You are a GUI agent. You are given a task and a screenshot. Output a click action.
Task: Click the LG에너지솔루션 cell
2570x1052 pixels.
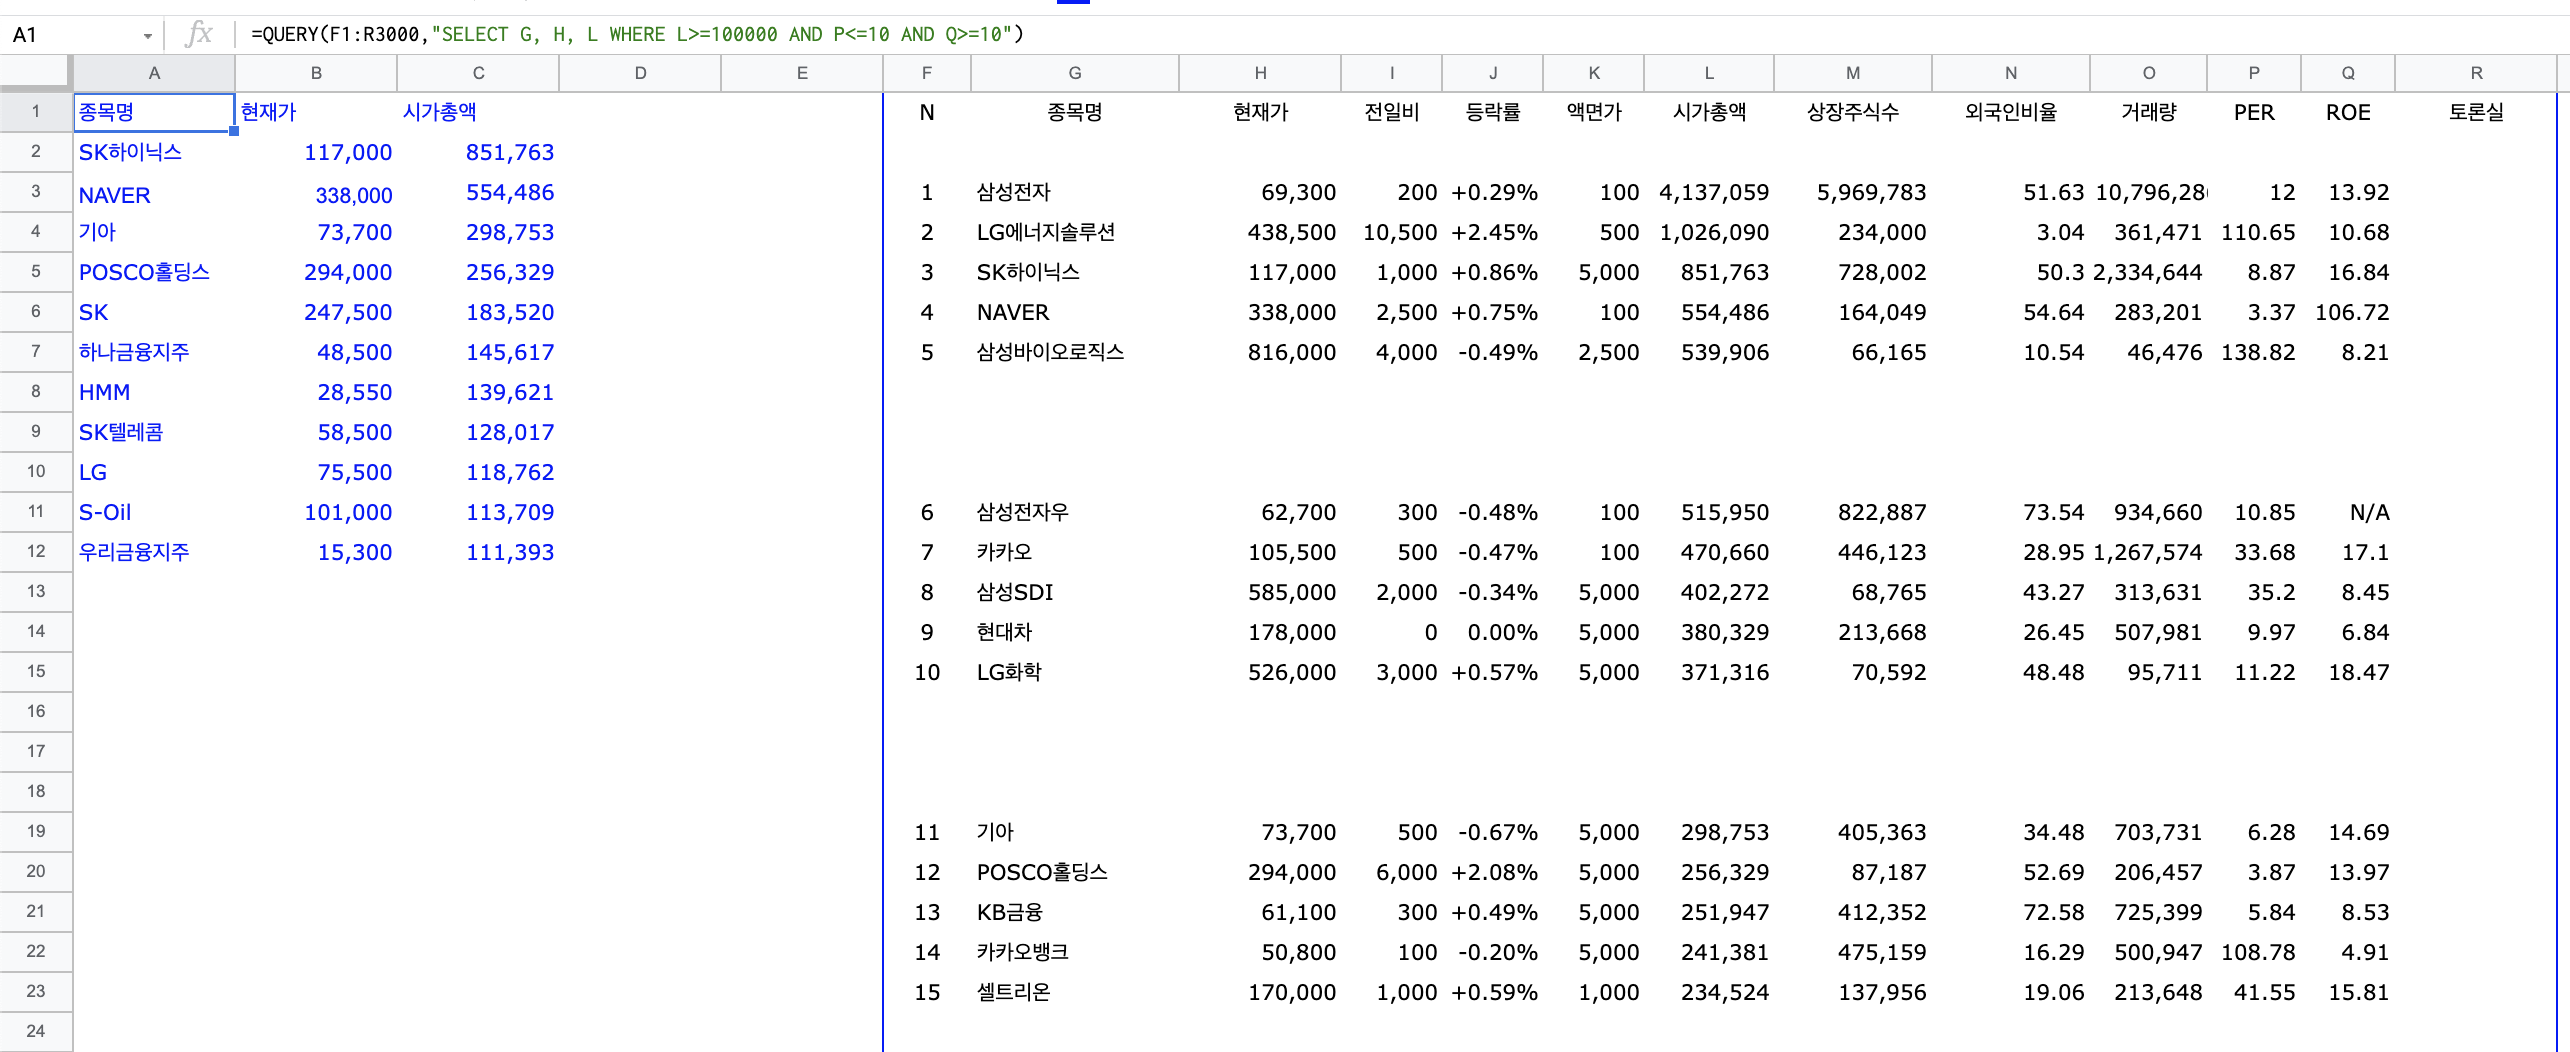[x=1075, y=232]
